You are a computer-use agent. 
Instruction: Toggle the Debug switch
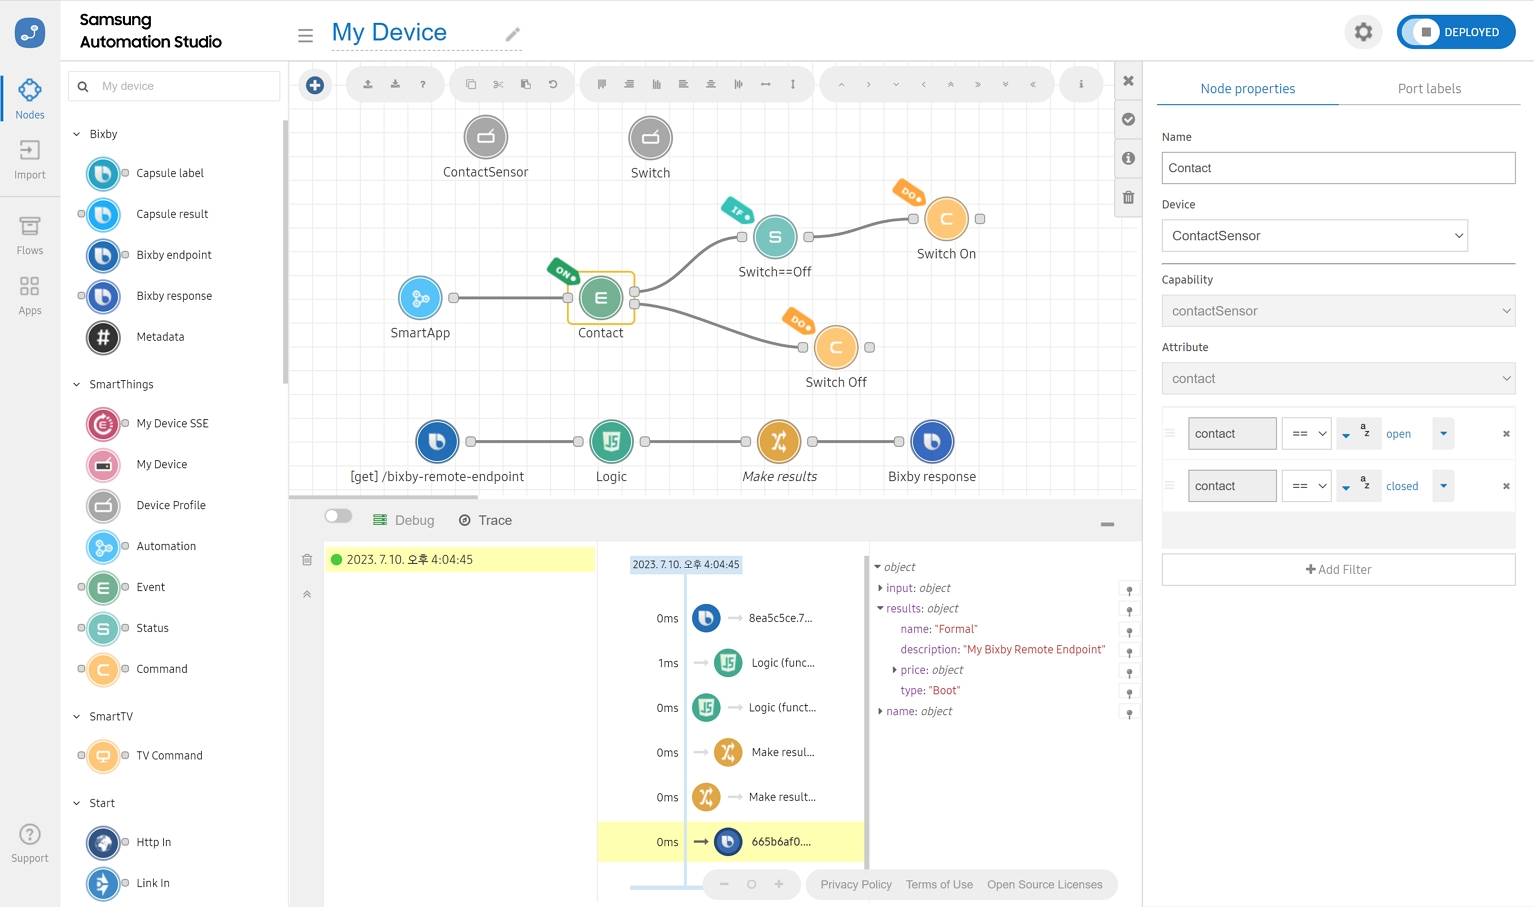tap(338, 516)
